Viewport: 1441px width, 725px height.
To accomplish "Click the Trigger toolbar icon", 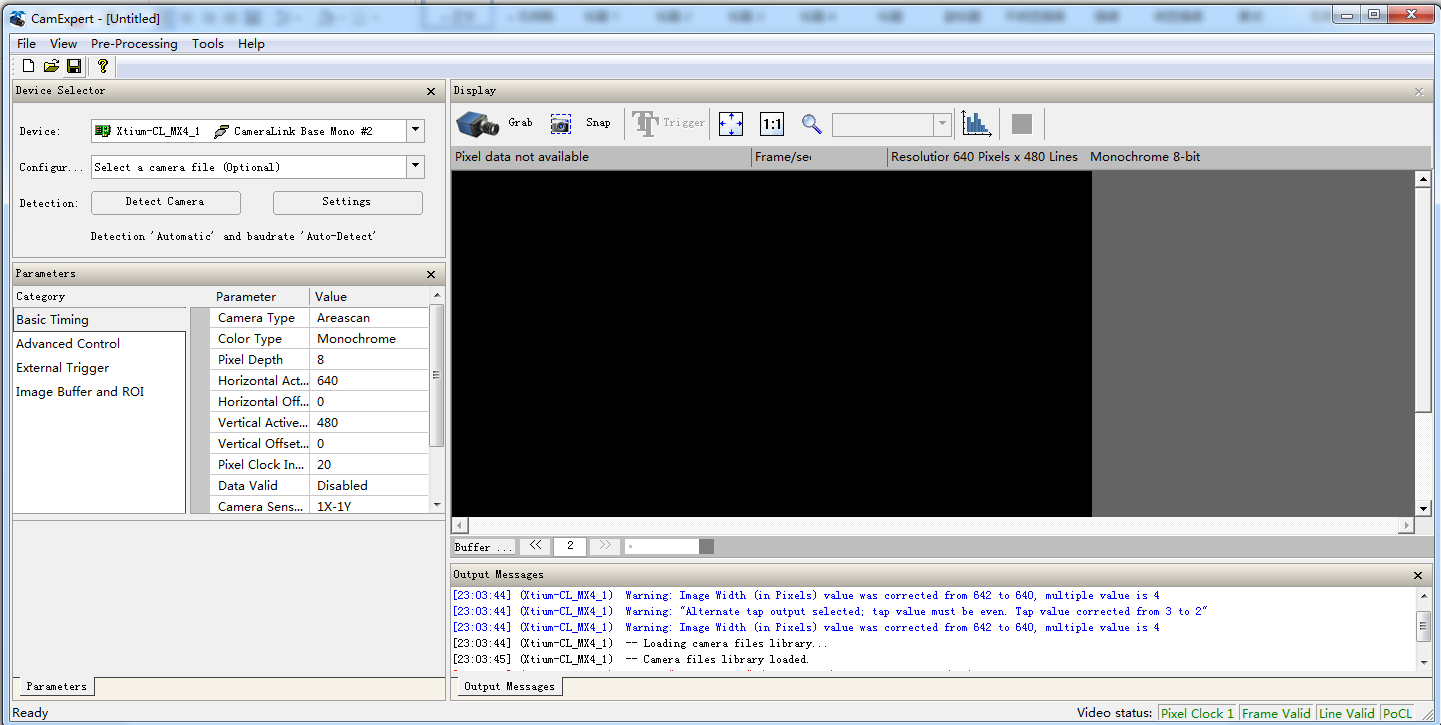I will (x=646, y=124).
